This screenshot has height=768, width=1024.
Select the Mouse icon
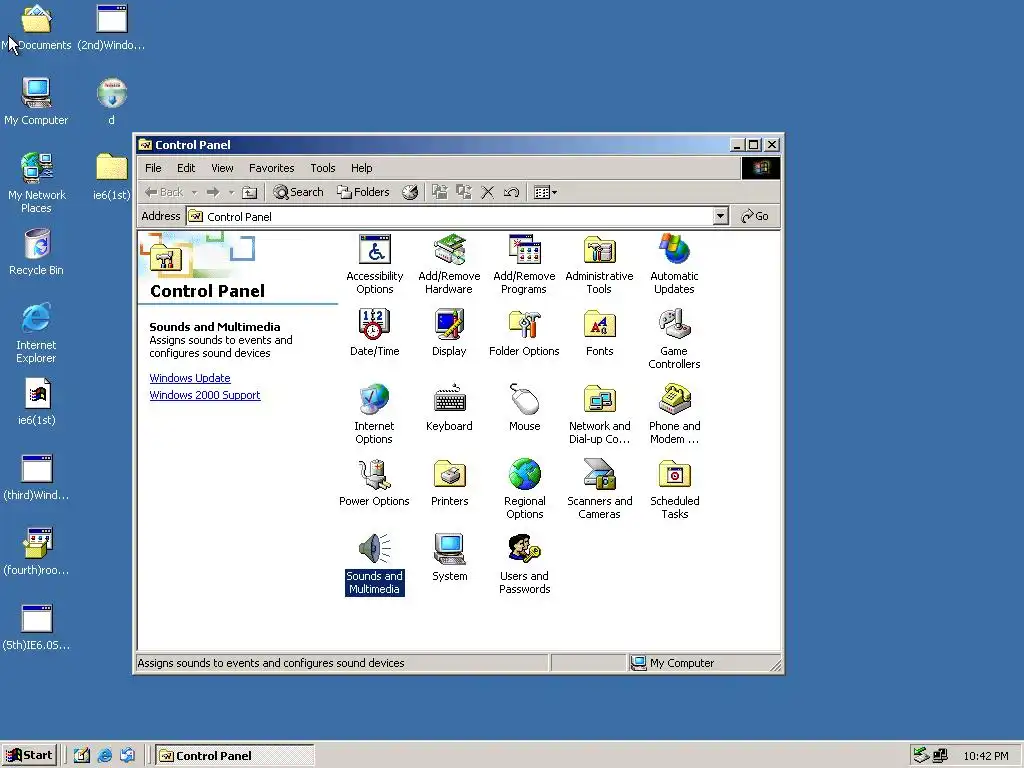pos(524,408)
